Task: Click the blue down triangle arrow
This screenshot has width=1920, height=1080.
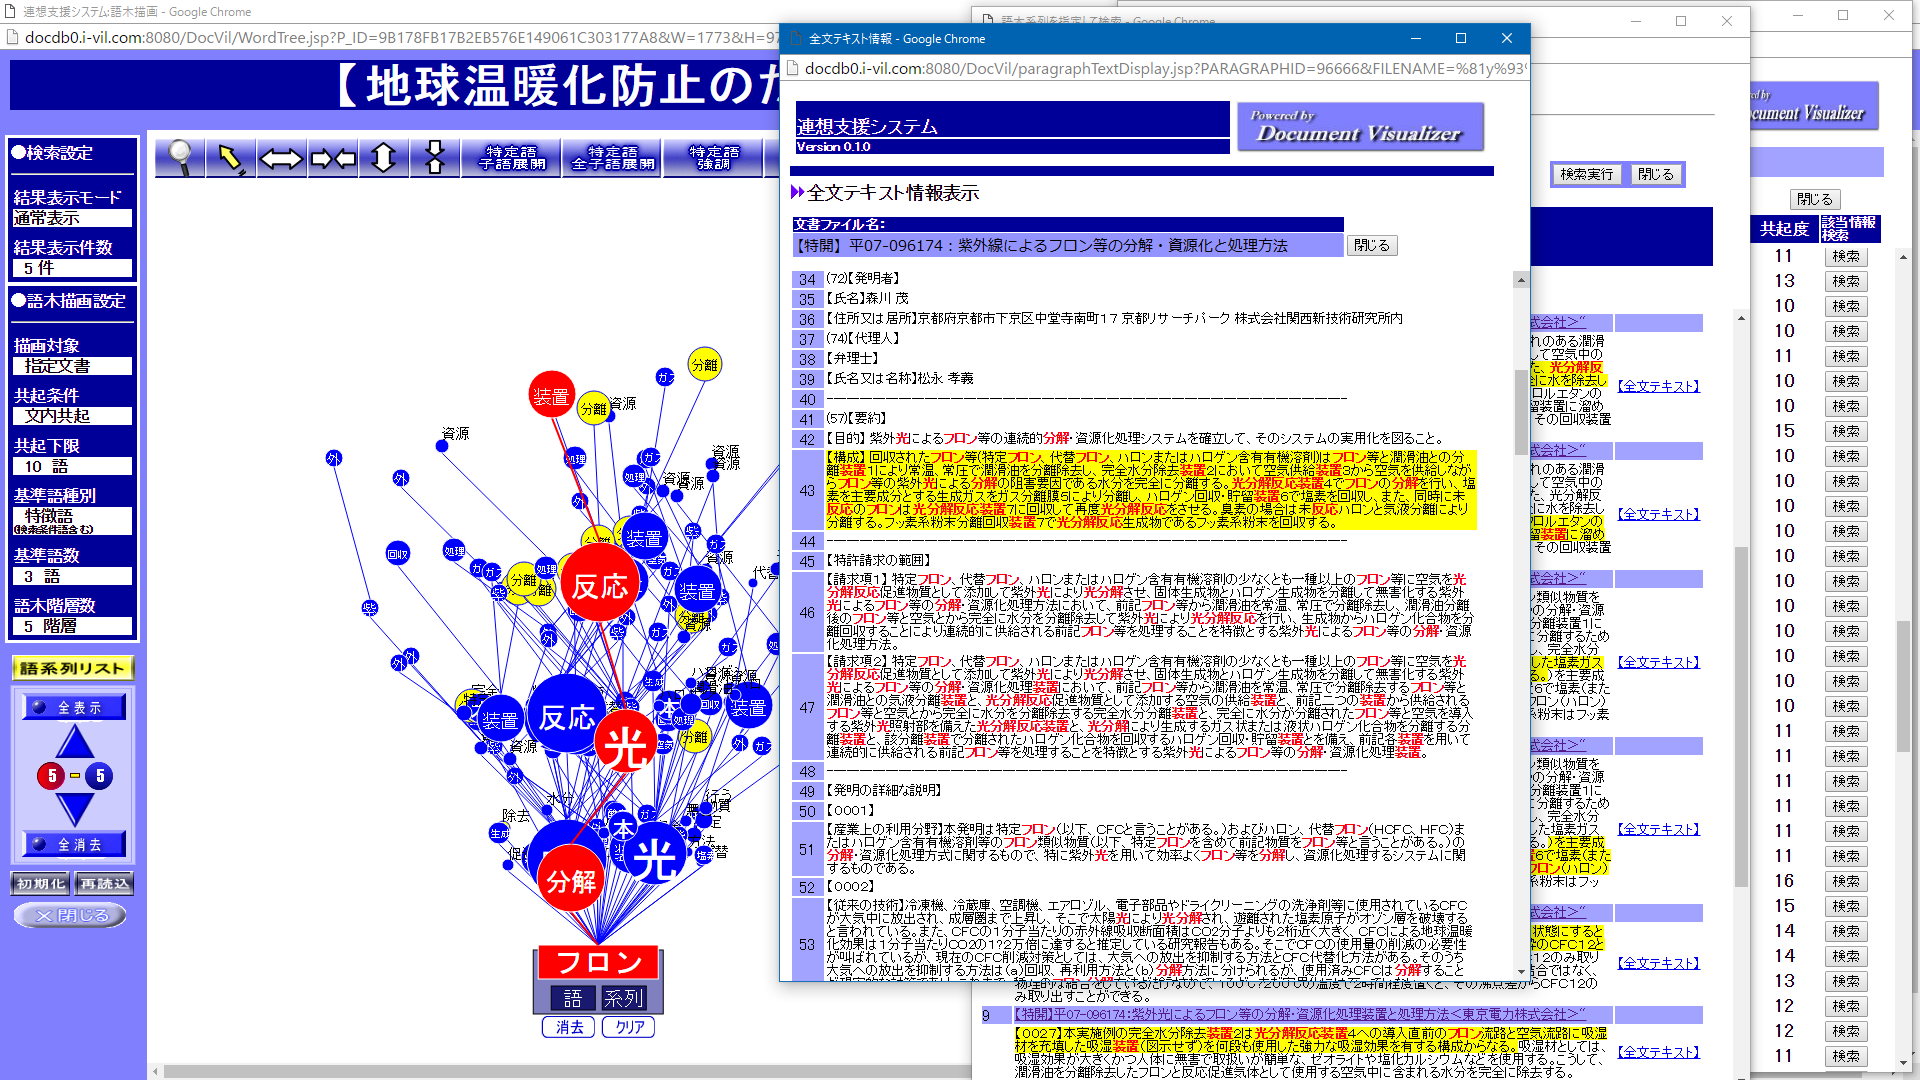Action: point(75,808)
